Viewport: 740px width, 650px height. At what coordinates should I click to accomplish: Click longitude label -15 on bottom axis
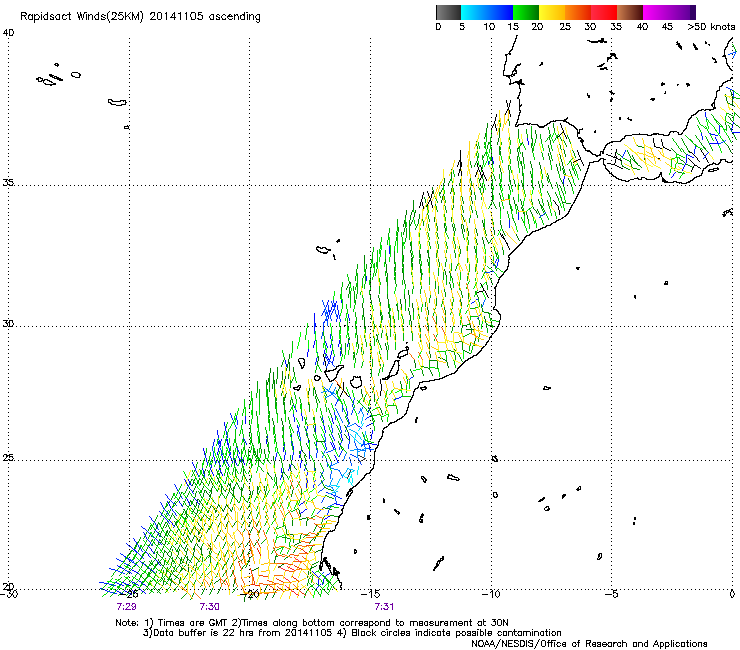(370, 594)
